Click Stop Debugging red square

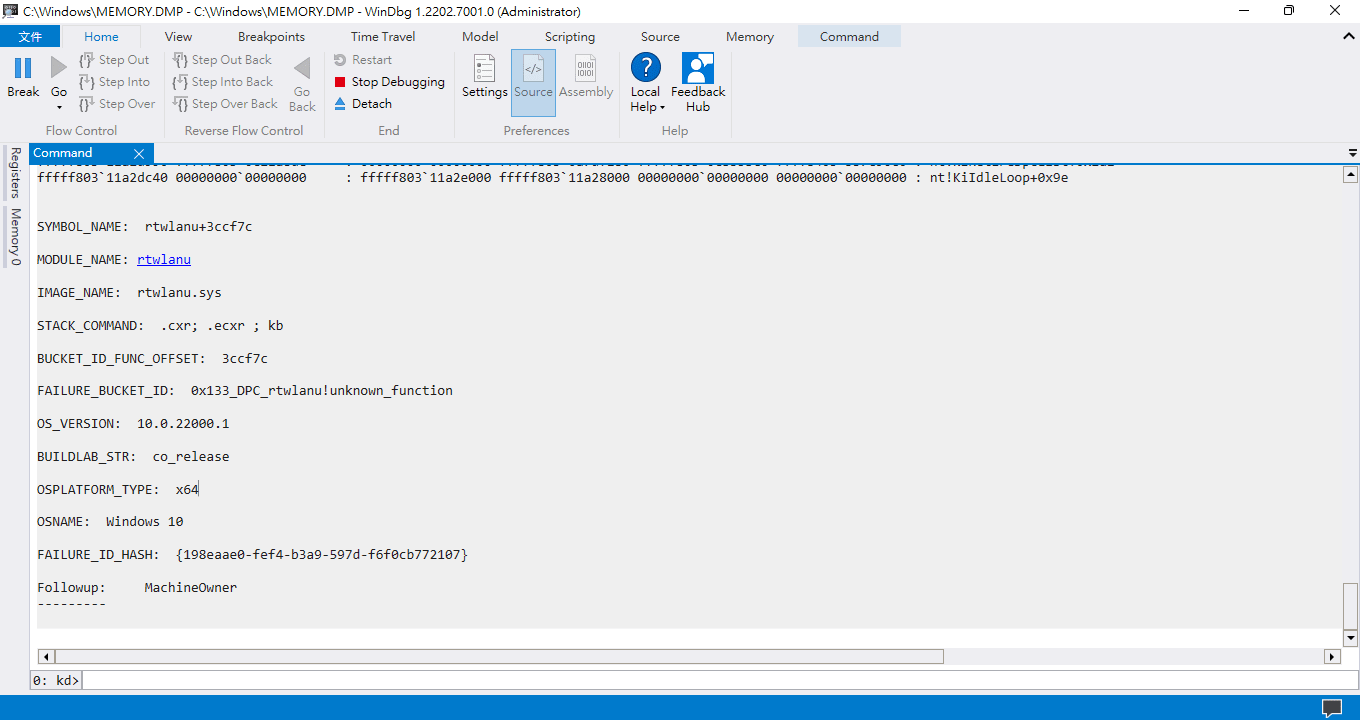[340, 82]
